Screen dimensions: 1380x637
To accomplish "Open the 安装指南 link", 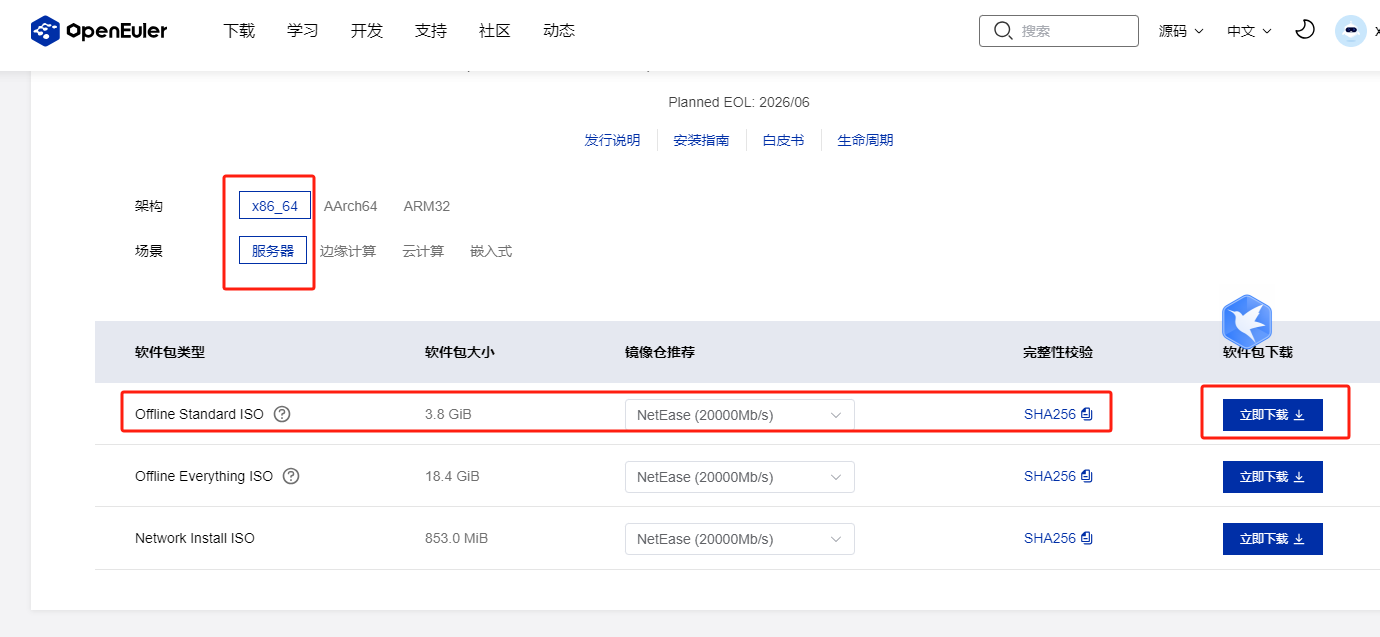I will (701, 140).
